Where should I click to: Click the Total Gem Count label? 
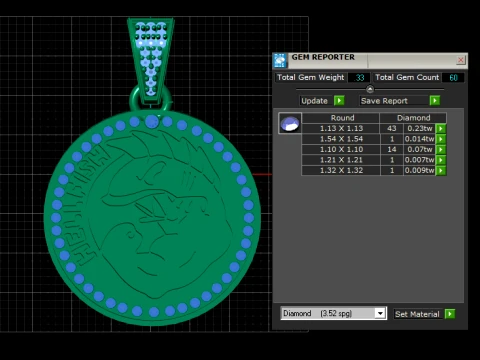tap(407, 77)
